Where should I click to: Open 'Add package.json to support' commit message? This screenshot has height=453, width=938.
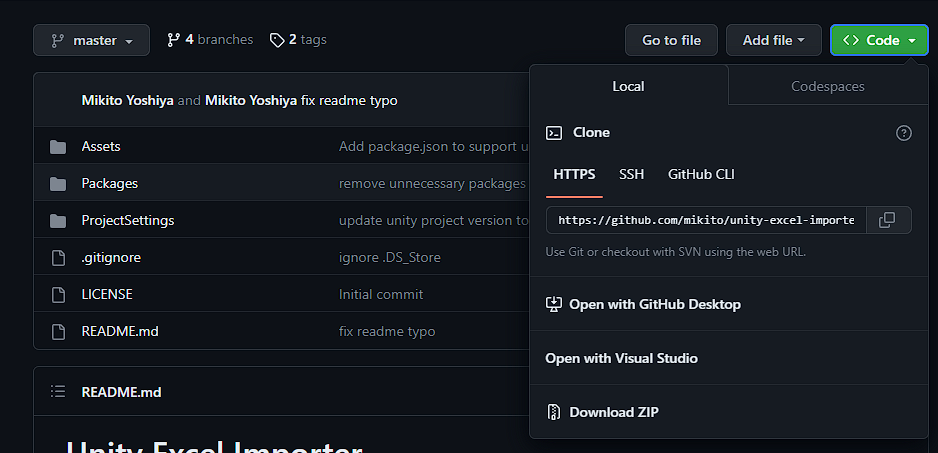point(434,146)
